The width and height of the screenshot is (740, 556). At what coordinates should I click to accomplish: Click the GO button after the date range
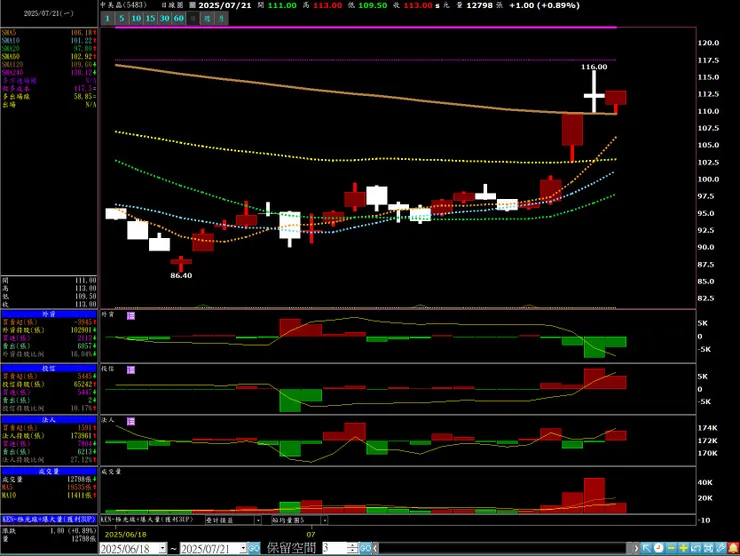pyautogui.click(x=254, y=548)
